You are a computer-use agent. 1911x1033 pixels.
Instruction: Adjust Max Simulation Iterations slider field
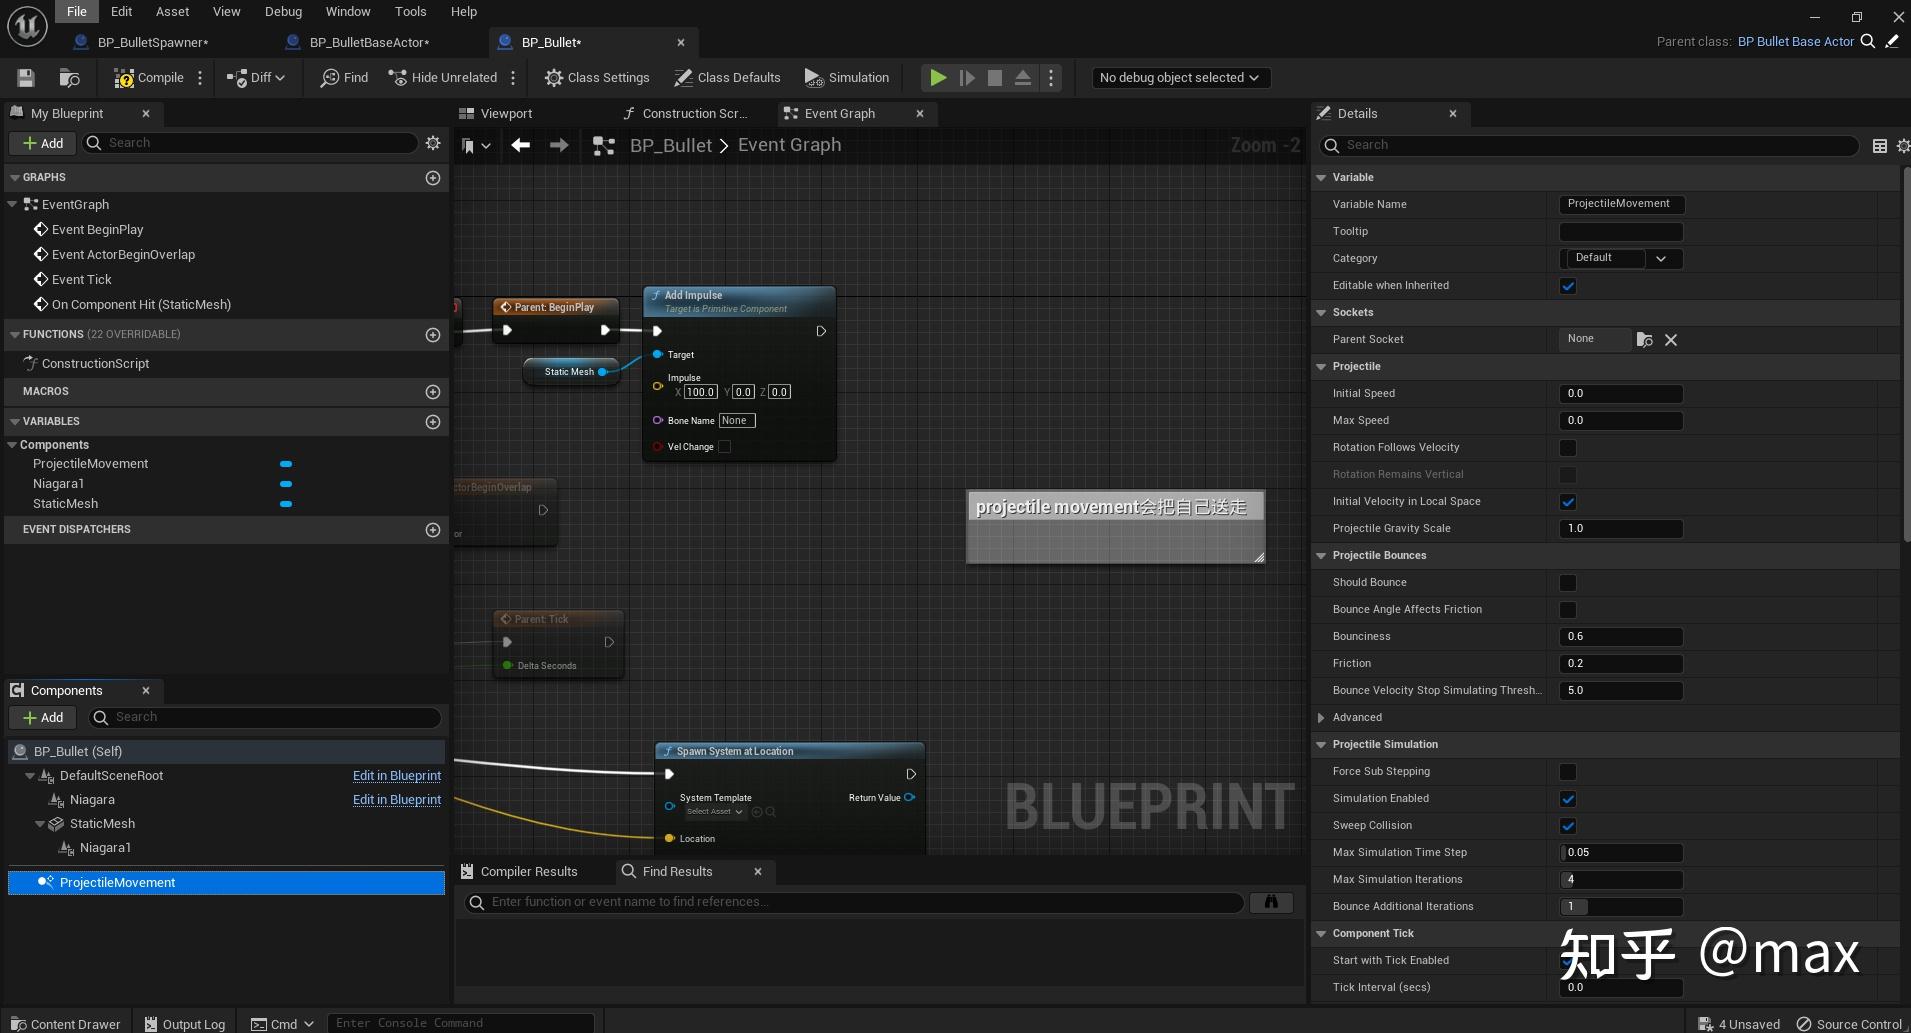[1621, 880]
